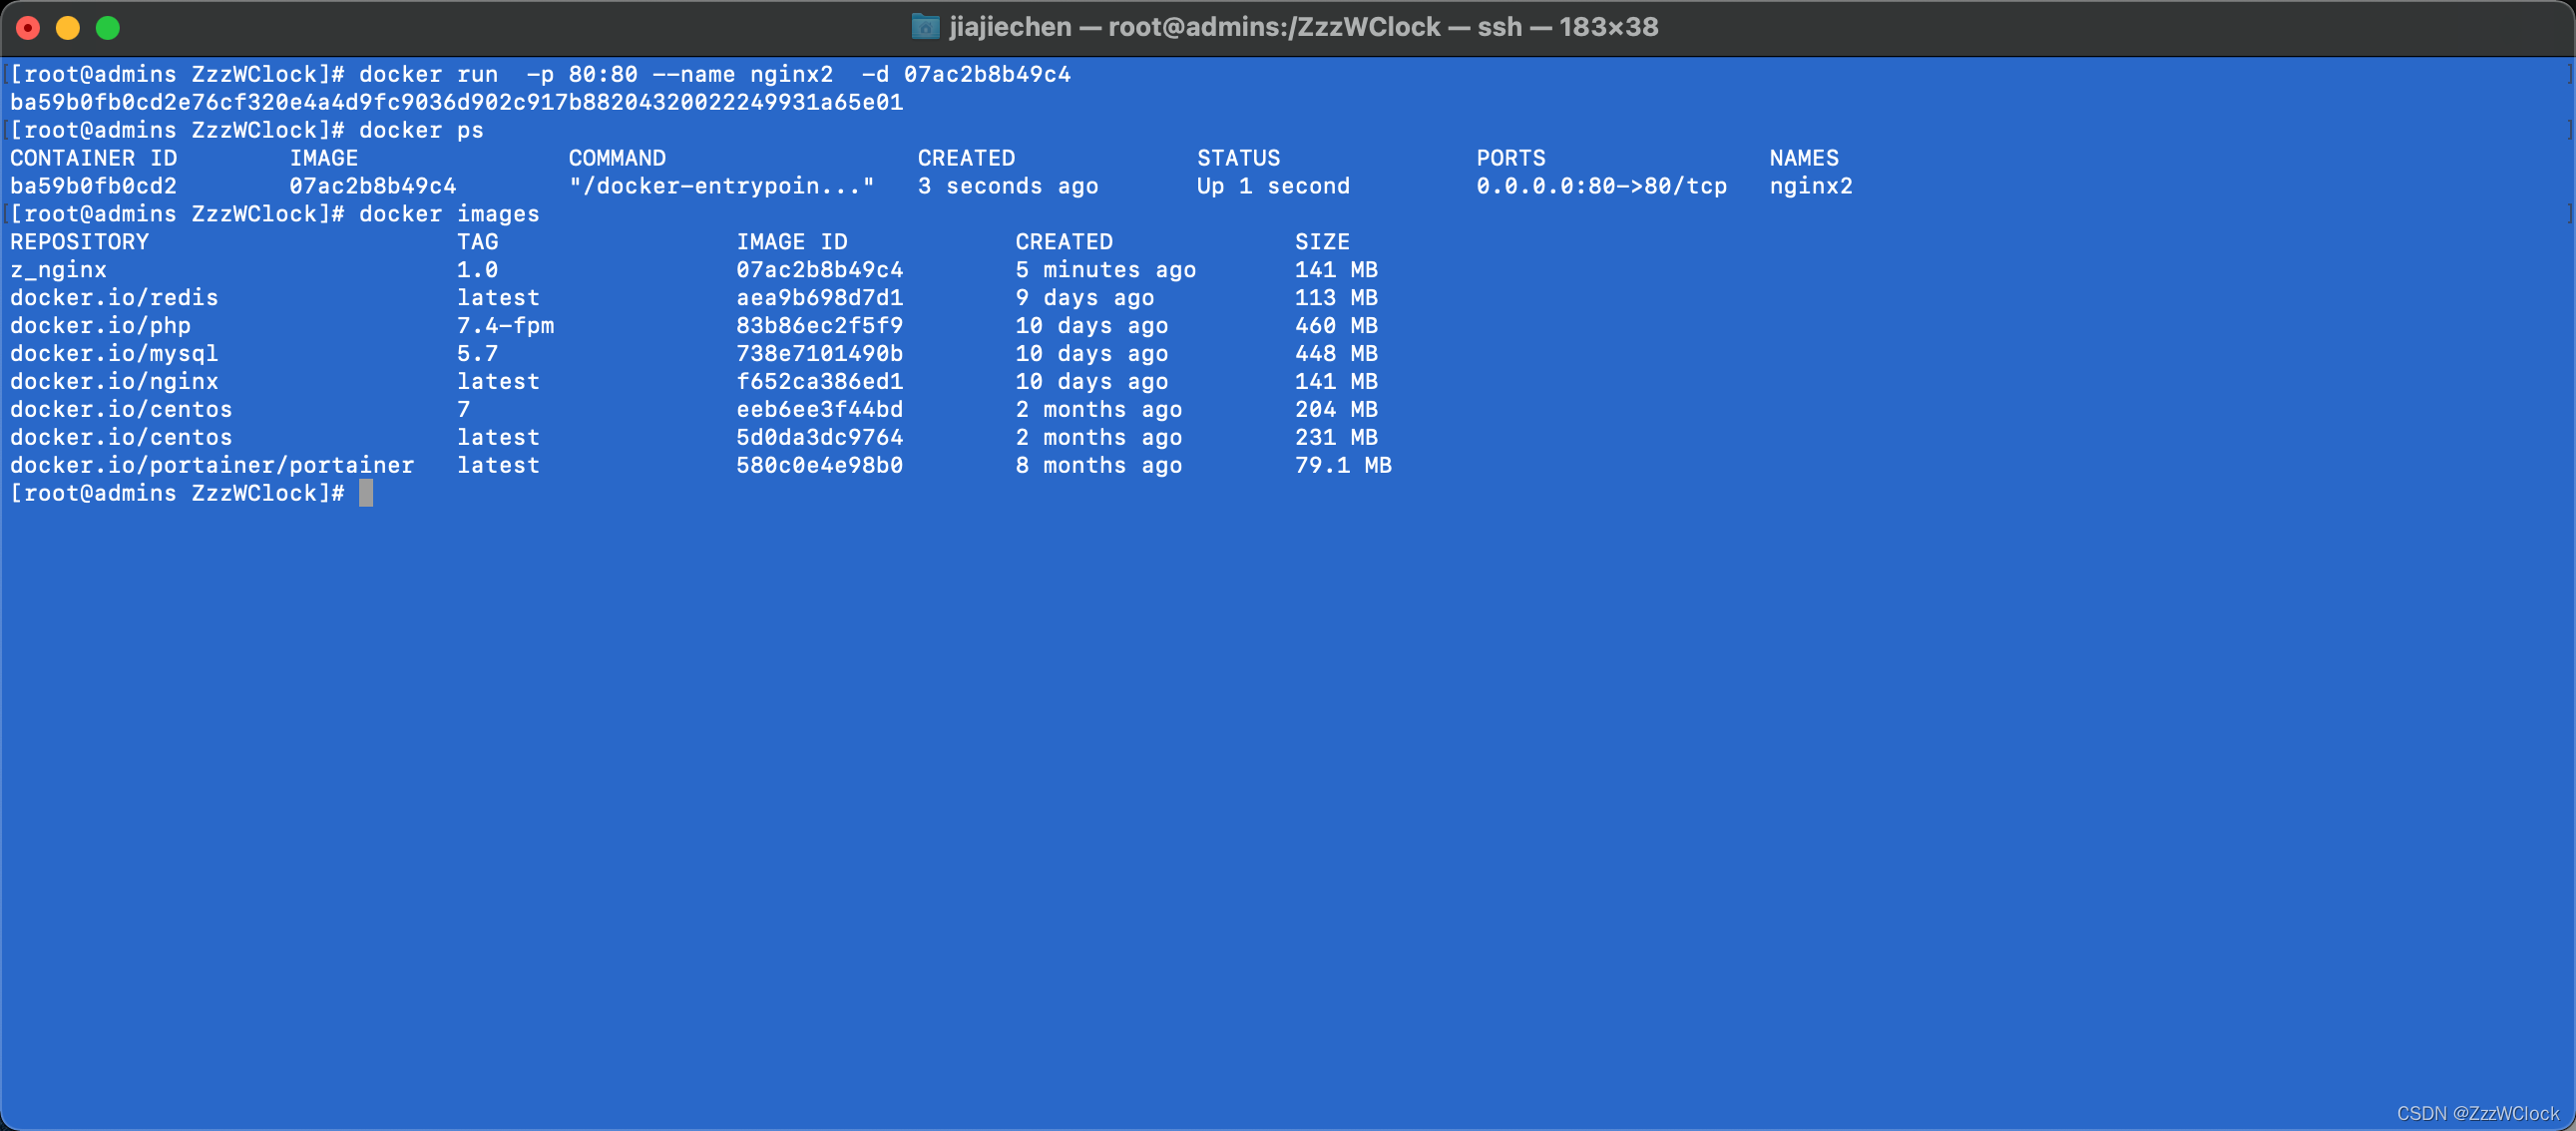Click the long container hash output line
Image resolution: width=2576 pixels, height=1131 pixels.
[x=456, y=102]
